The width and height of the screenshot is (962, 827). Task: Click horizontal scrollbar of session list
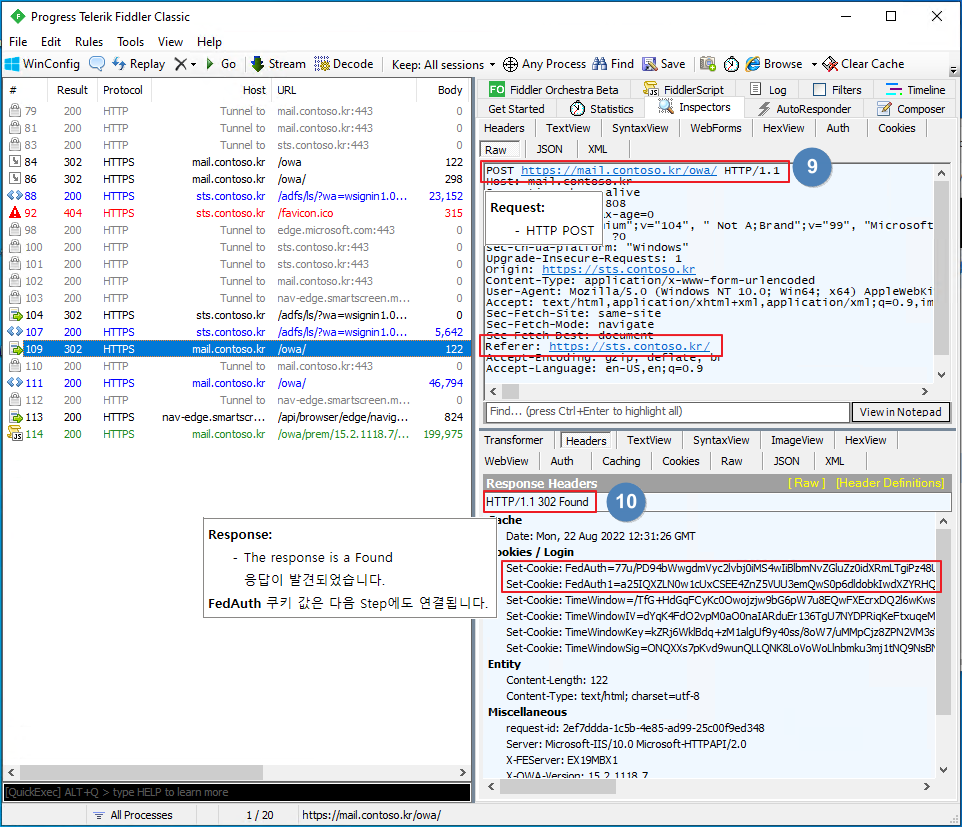tap(141, 772)
